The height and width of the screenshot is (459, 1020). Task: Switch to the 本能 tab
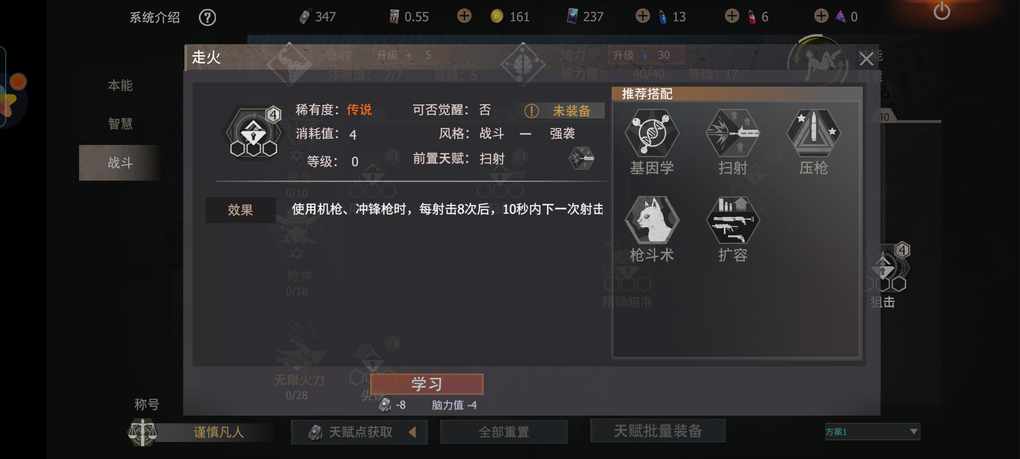(x=120, y=85)
